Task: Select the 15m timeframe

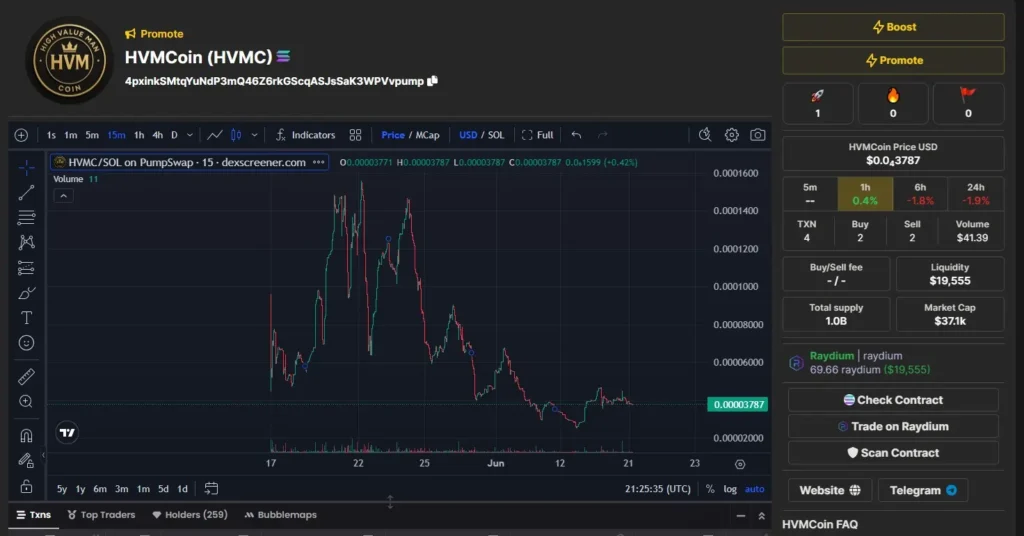Action: [x=116, y=135]
